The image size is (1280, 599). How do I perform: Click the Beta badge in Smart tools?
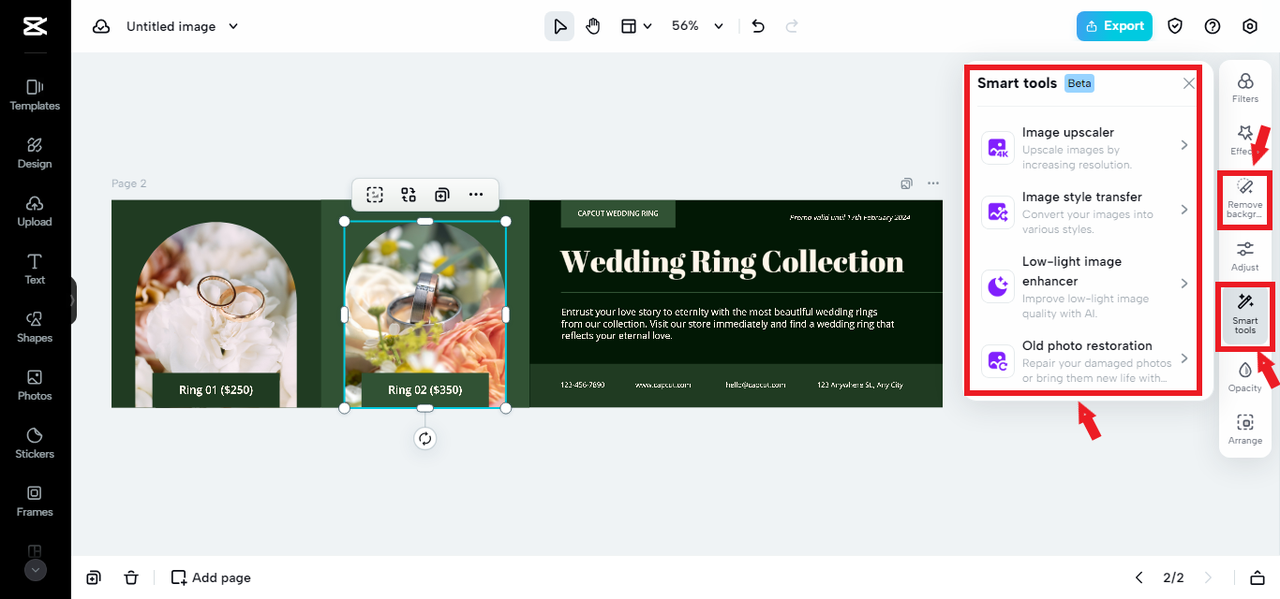pyautogui.click(x=1079, y=83)
